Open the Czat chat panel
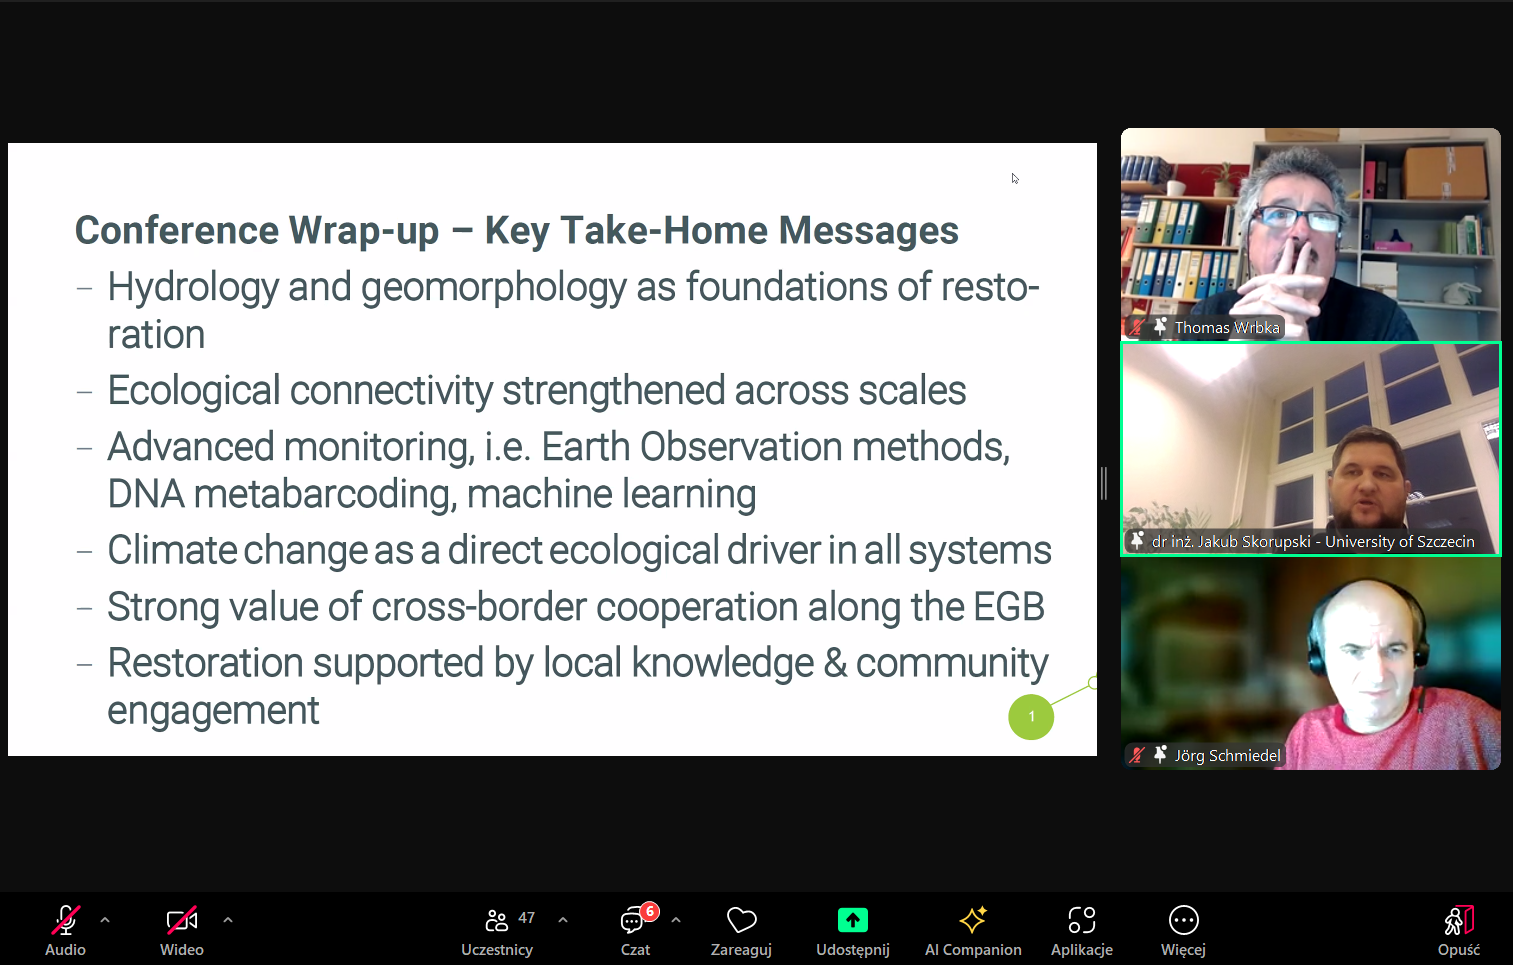 point(634,920)
